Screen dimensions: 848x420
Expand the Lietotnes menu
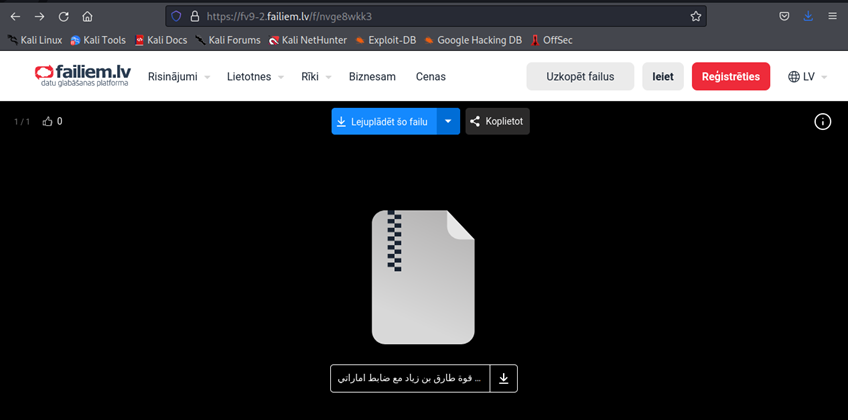[x=255, y=77]
